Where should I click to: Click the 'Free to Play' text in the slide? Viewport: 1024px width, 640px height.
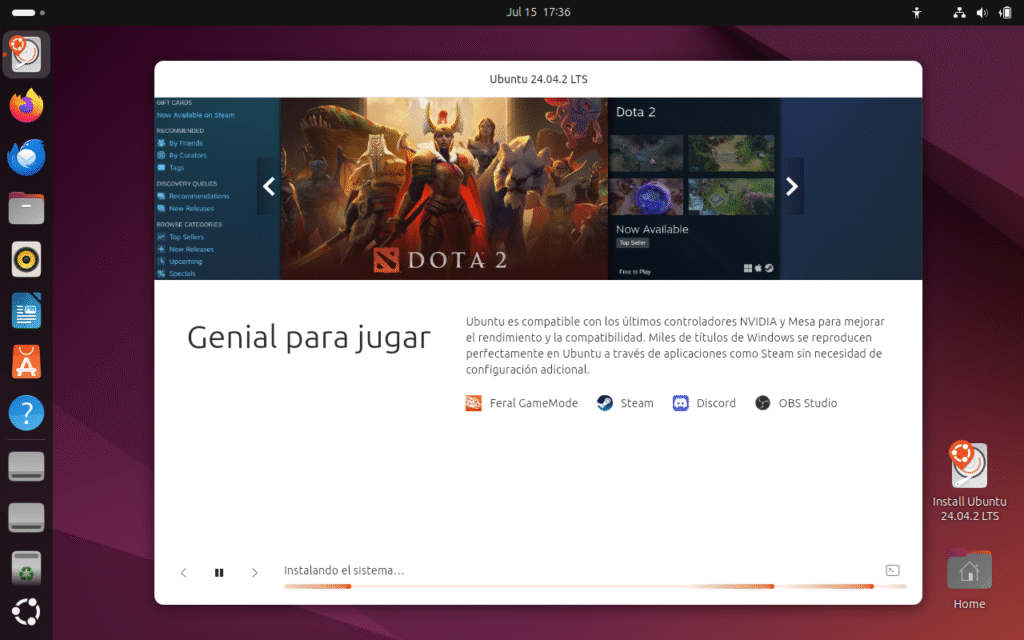pos(635,272)
